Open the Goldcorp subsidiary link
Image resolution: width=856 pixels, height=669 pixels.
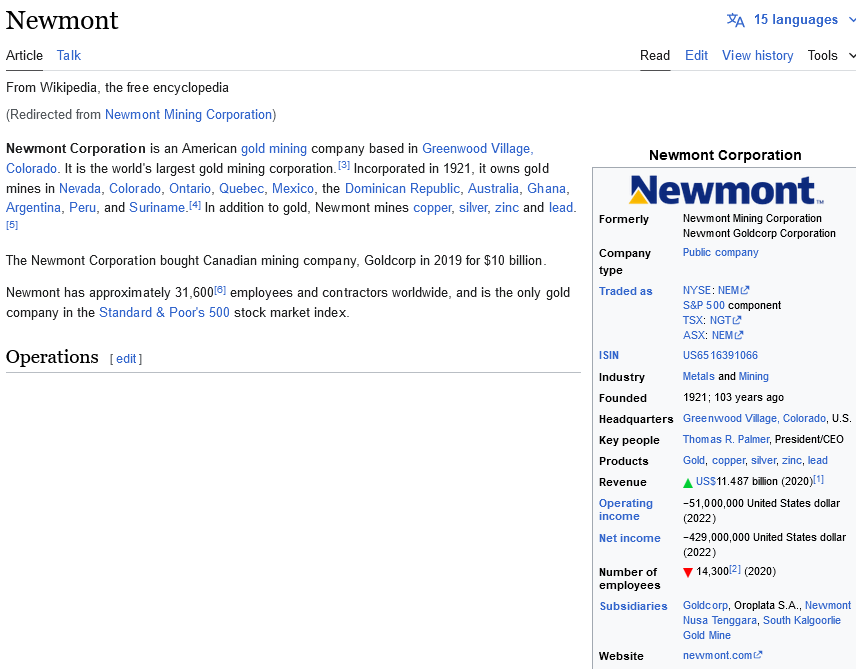coord(705,605)
